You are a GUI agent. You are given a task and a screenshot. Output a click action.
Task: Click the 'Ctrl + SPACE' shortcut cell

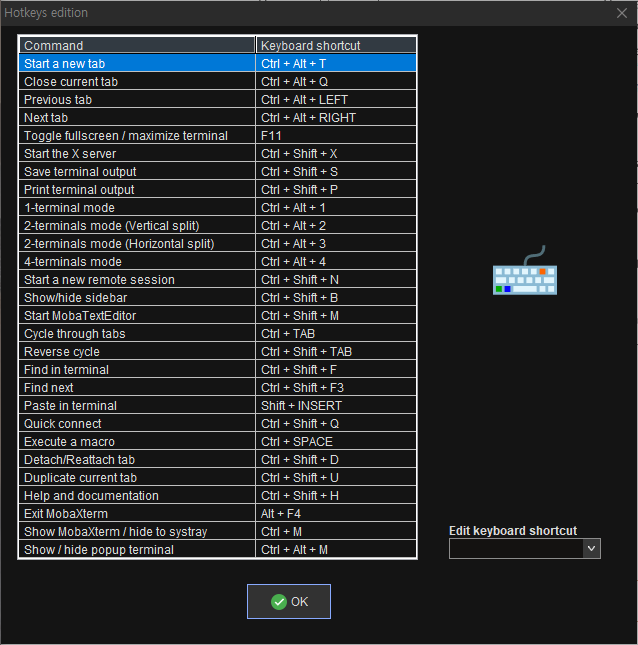[x=336, y=441]
